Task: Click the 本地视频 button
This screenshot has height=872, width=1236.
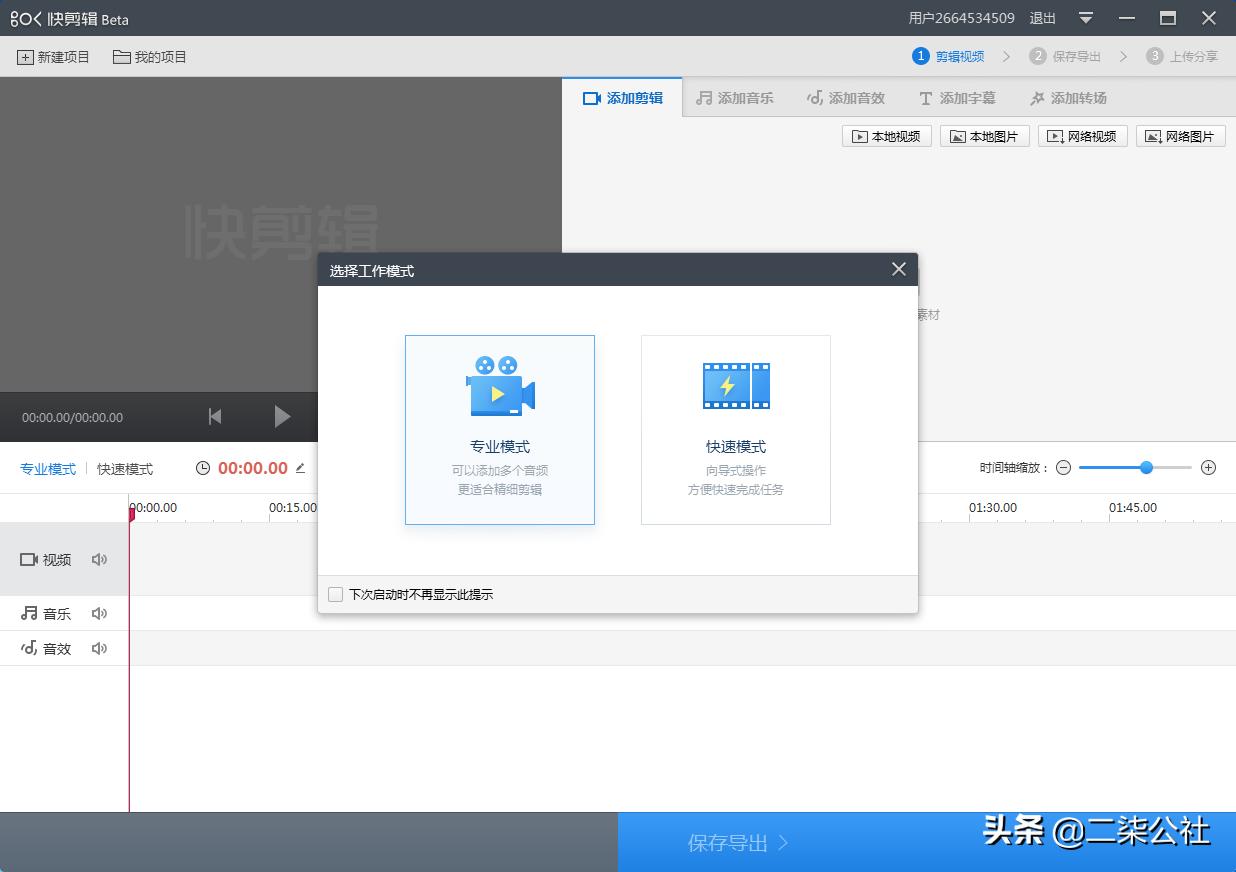Action: pyautogui.click(x=887, y=137)
